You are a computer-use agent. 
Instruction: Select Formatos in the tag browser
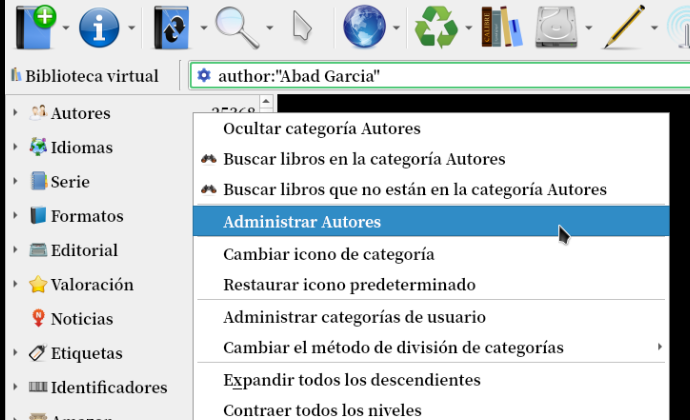pos(87,216)
